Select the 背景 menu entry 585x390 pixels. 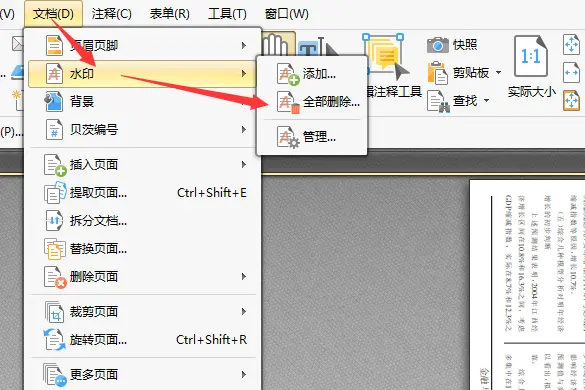[x=142, y=101]
